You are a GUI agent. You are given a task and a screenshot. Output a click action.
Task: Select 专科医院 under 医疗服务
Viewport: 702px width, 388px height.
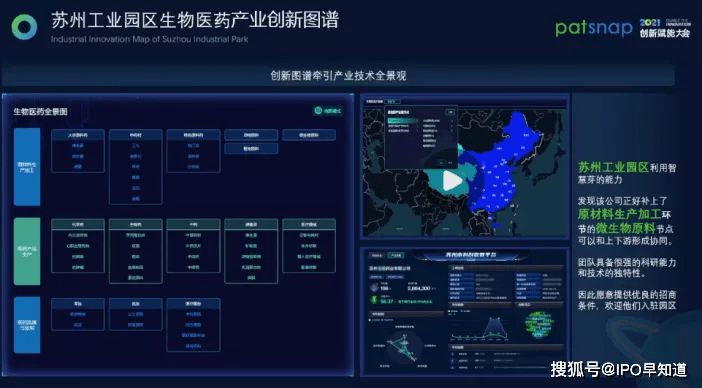(193, 314)
